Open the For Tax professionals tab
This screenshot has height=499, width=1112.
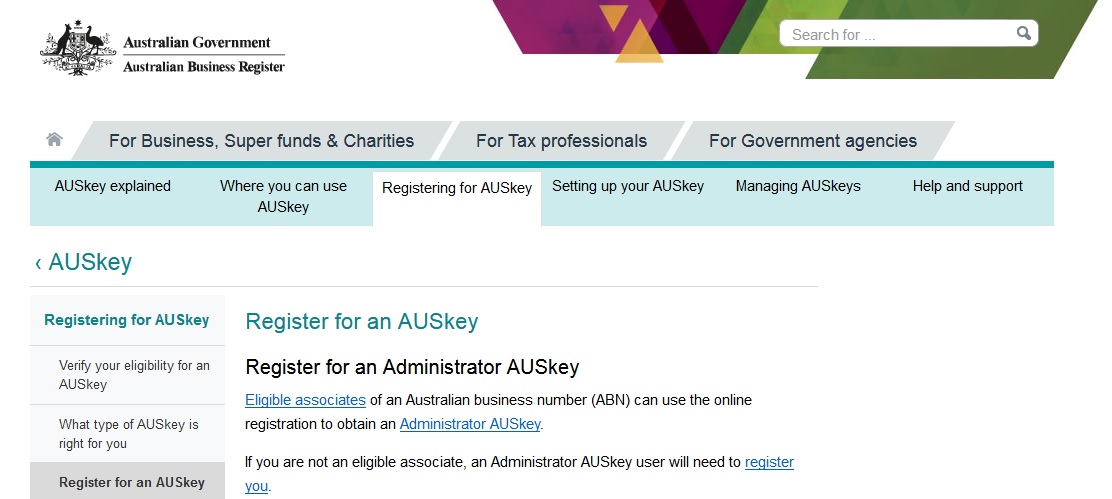click(561, 141)
